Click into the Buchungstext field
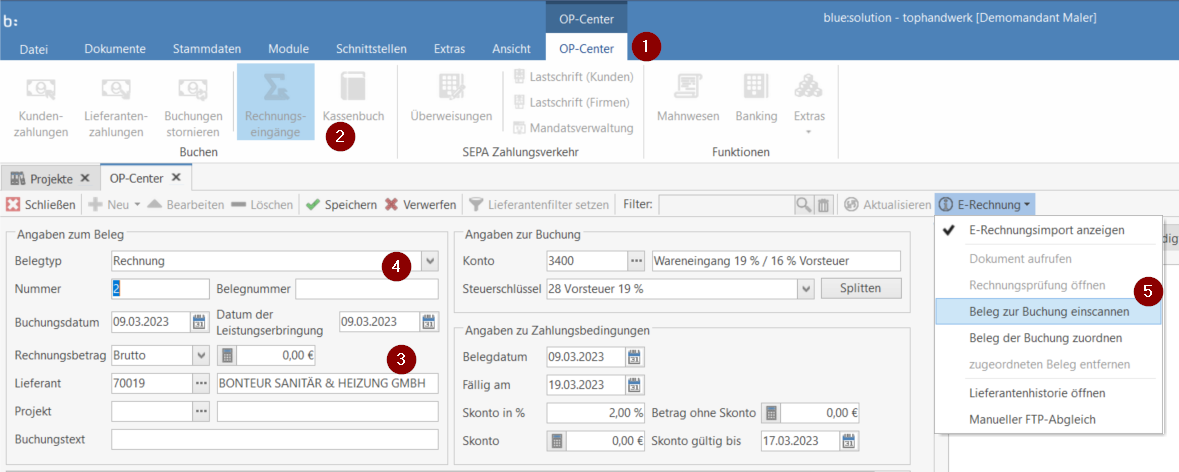Viewport: 1179px width, 472px height. click(x=274, y=440)
